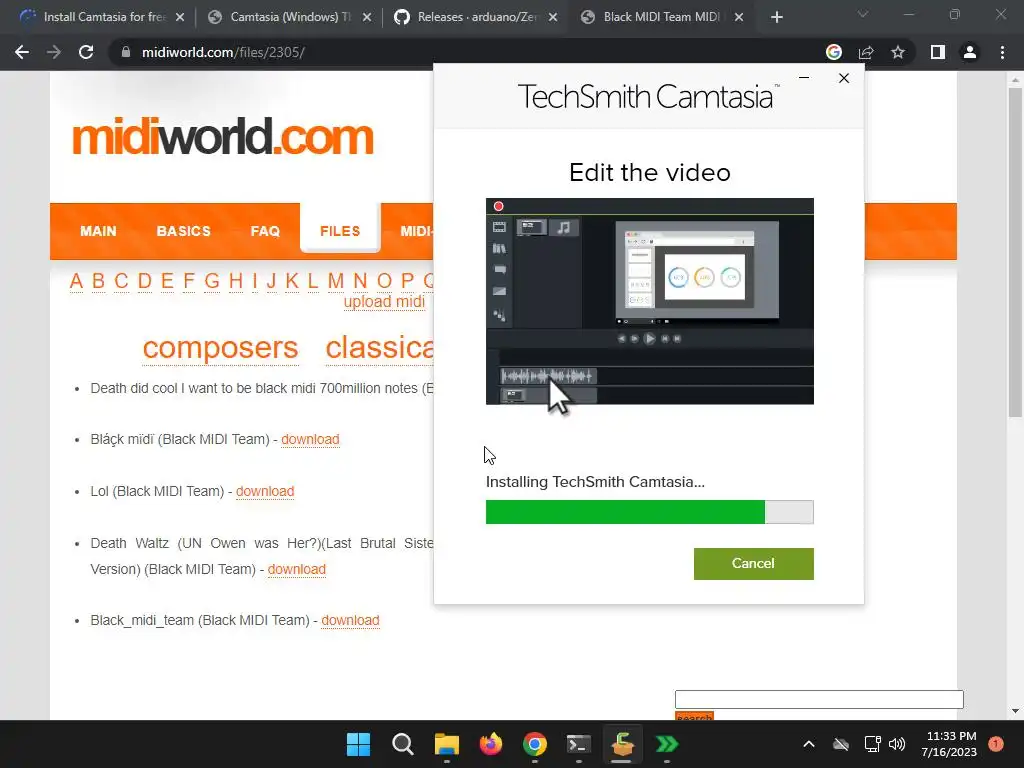The image size is (1024, 768).
Task: Switch to Releases arduano GitHub tab
Action: (475, 17)
